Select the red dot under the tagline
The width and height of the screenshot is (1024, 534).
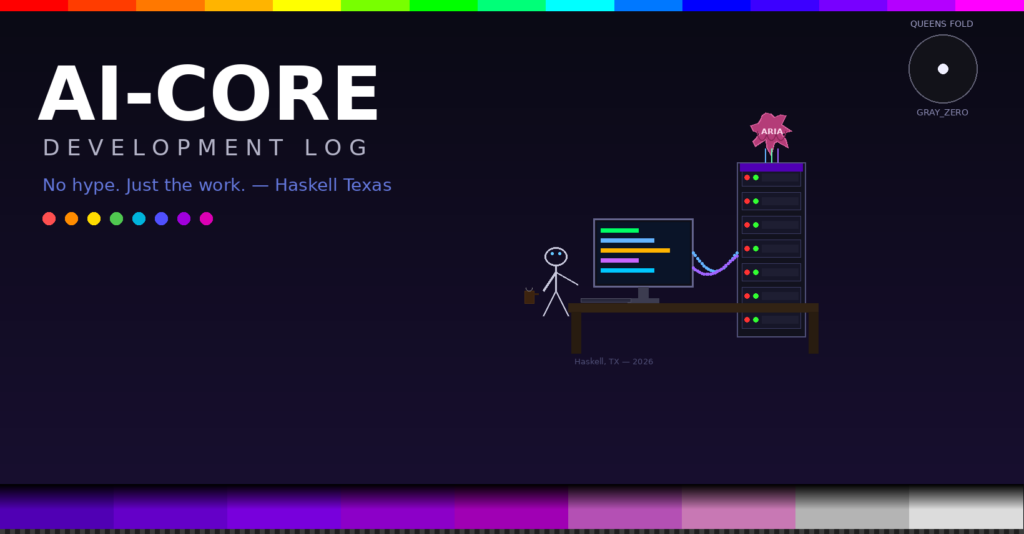[x=49, y=219]
